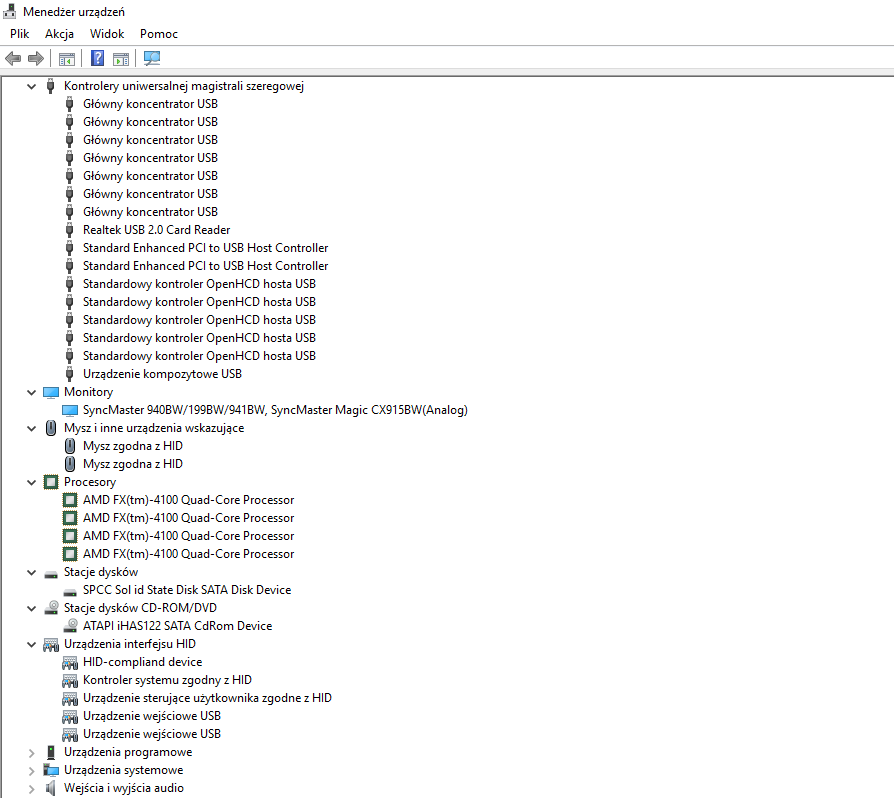Click the HID interface devices category icon
The image size is (894, 798).
(x=51, y=645)
